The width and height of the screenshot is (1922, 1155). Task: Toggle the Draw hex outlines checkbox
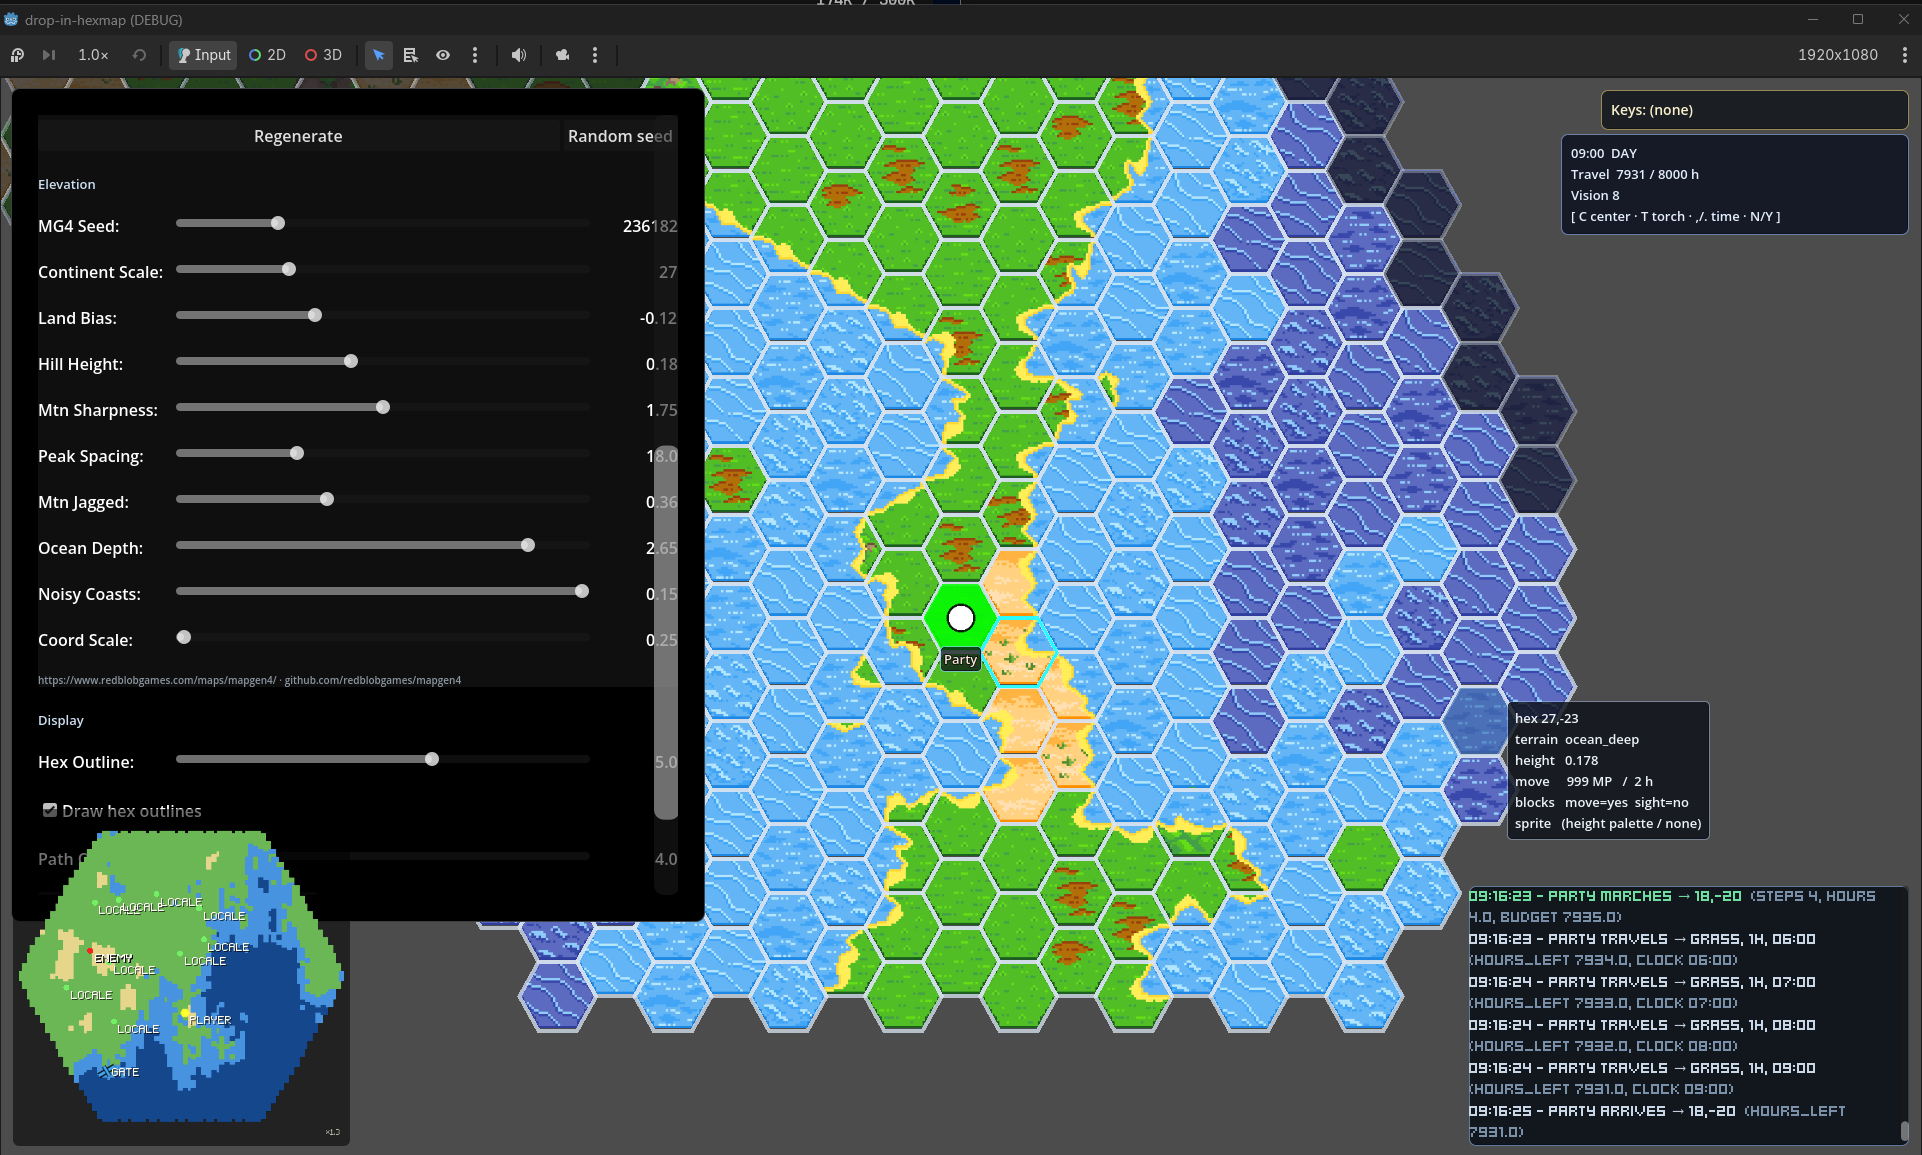49,810
